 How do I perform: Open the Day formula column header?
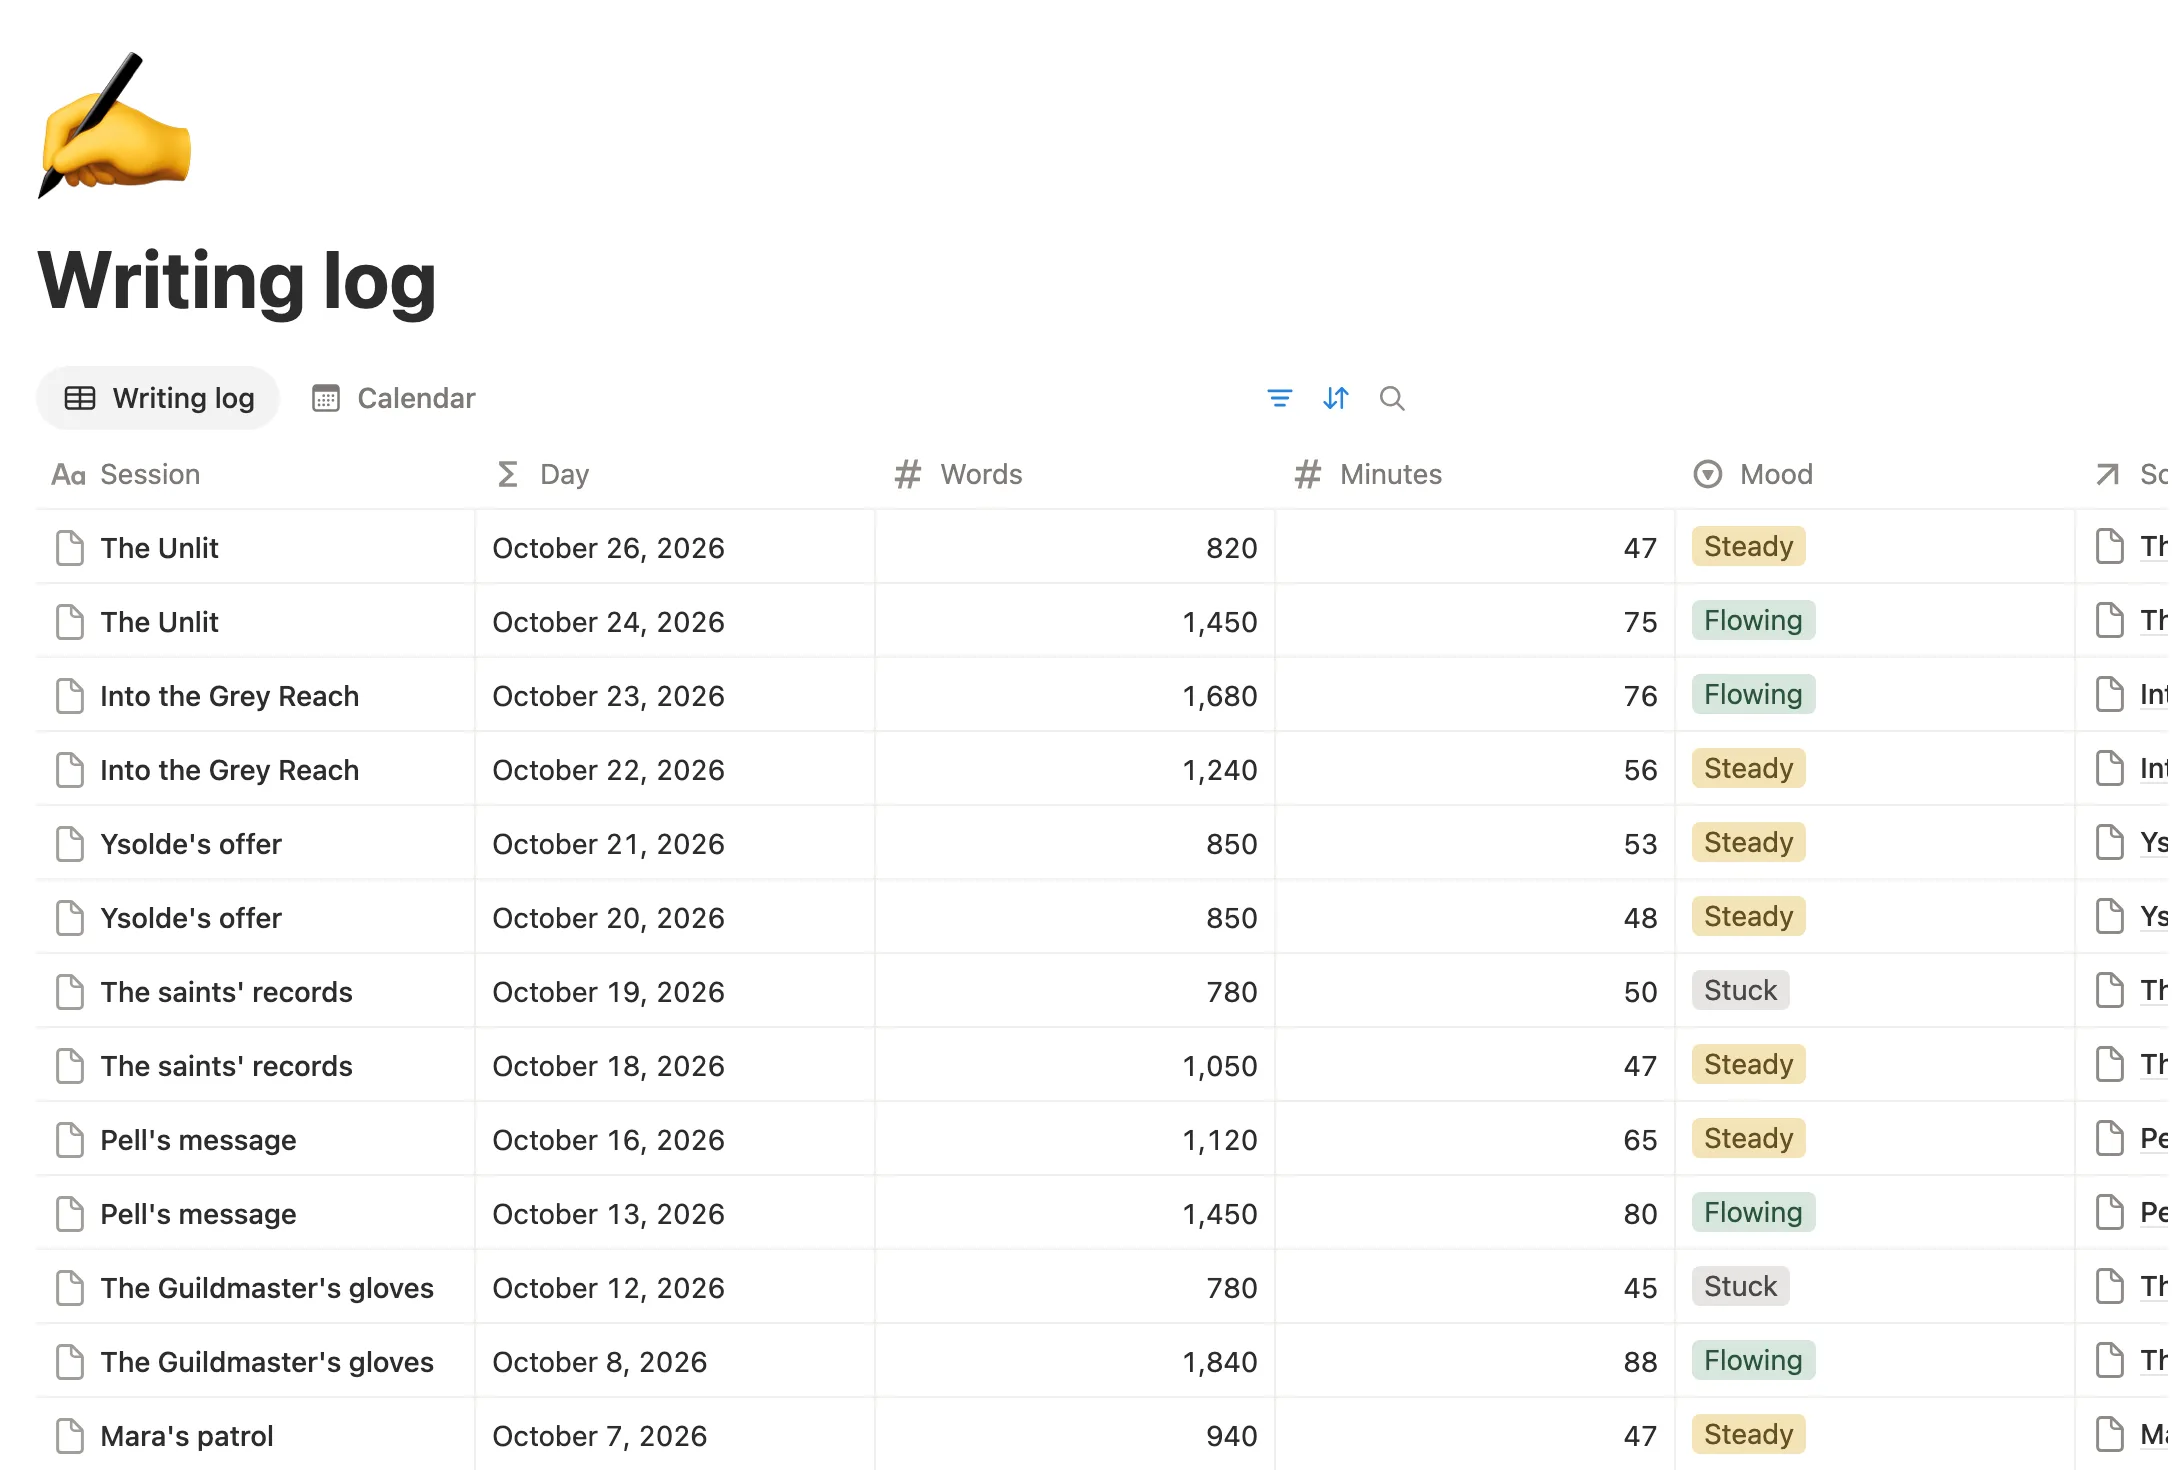(x=675, y=474)
